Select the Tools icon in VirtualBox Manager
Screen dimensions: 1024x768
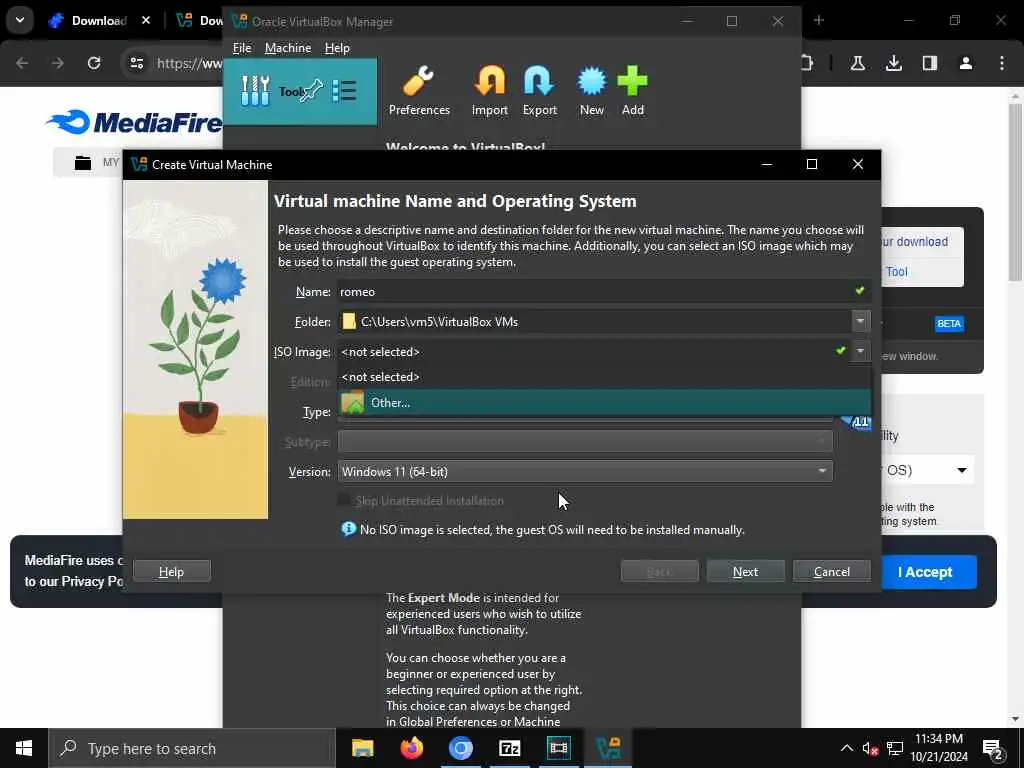click(255, 91)
